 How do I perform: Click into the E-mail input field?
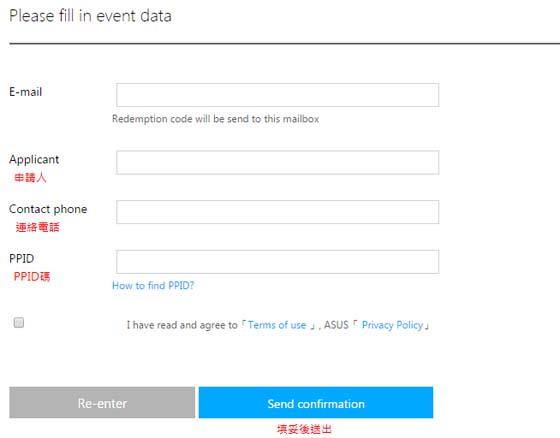278,95
